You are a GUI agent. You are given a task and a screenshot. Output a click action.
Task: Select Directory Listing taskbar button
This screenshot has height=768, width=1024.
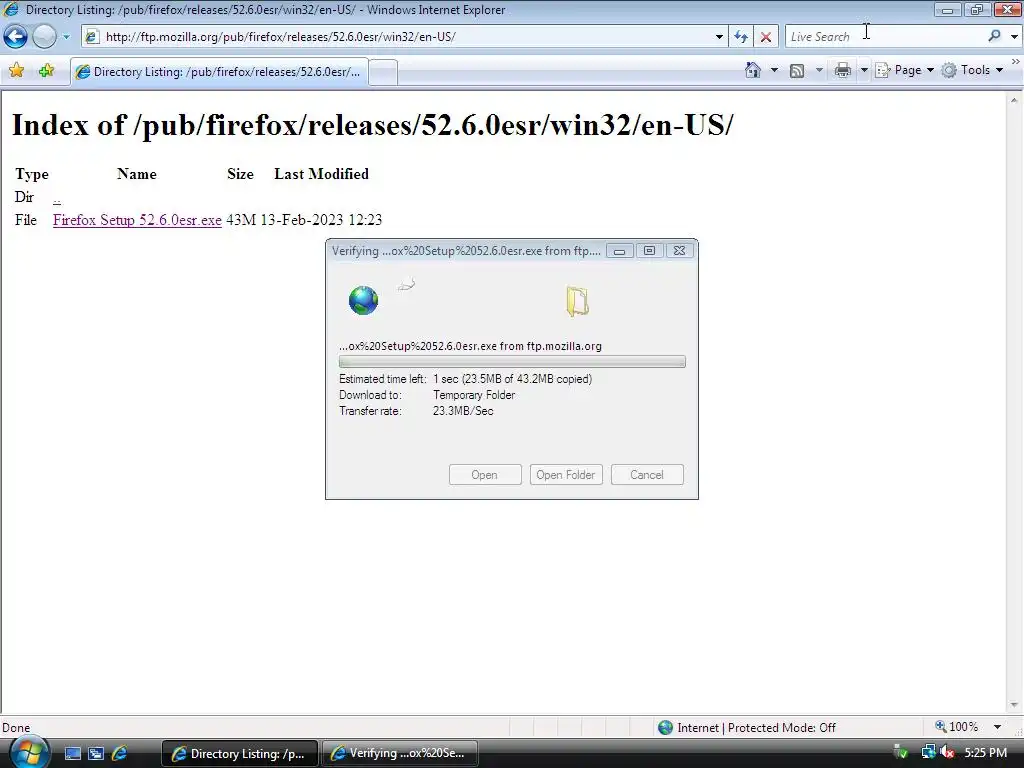[x=239, y=754]
